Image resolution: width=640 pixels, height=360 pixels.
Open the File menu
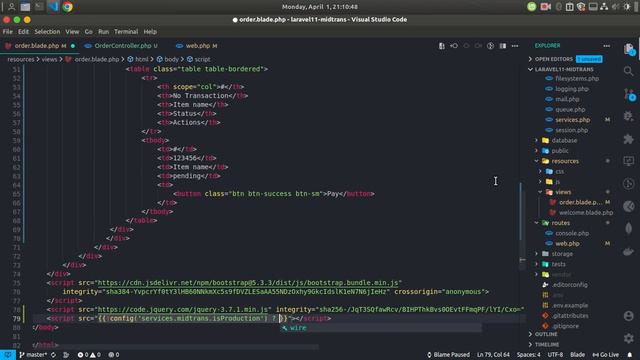(x=8, y=31)
